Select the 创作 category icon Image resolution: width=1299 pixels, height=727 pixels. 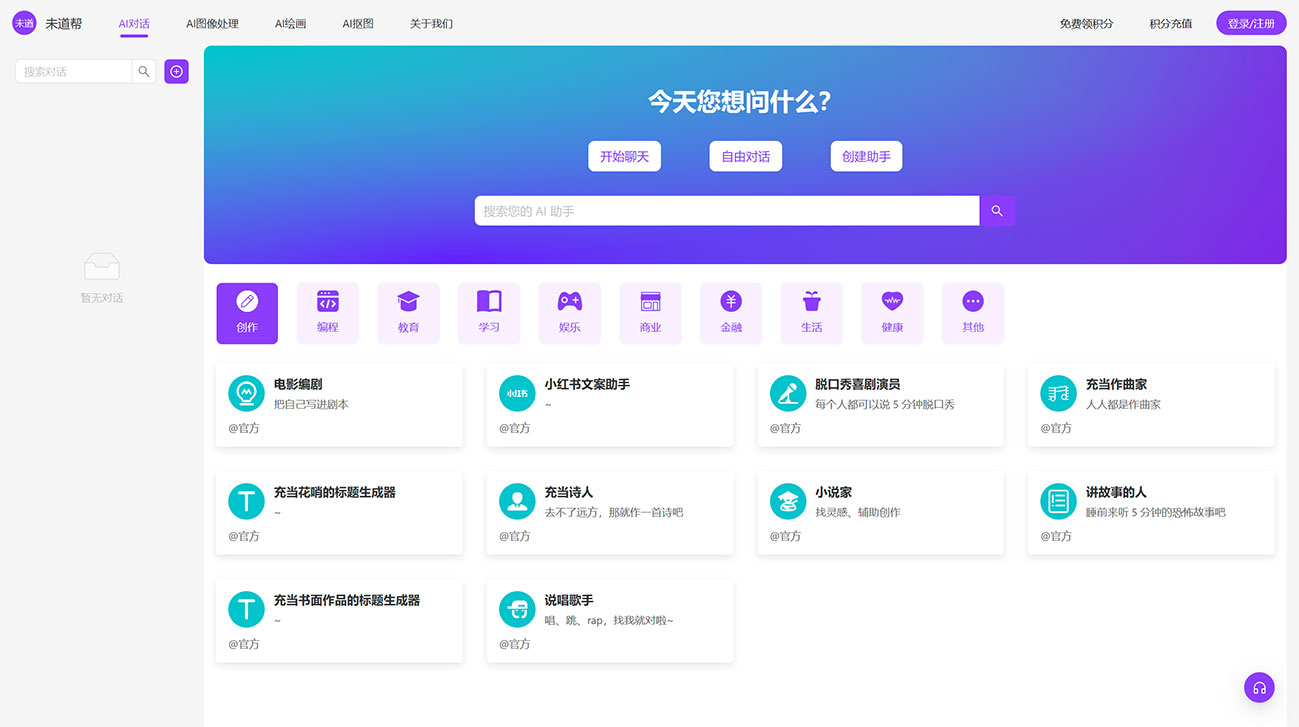tap(247, 312)
